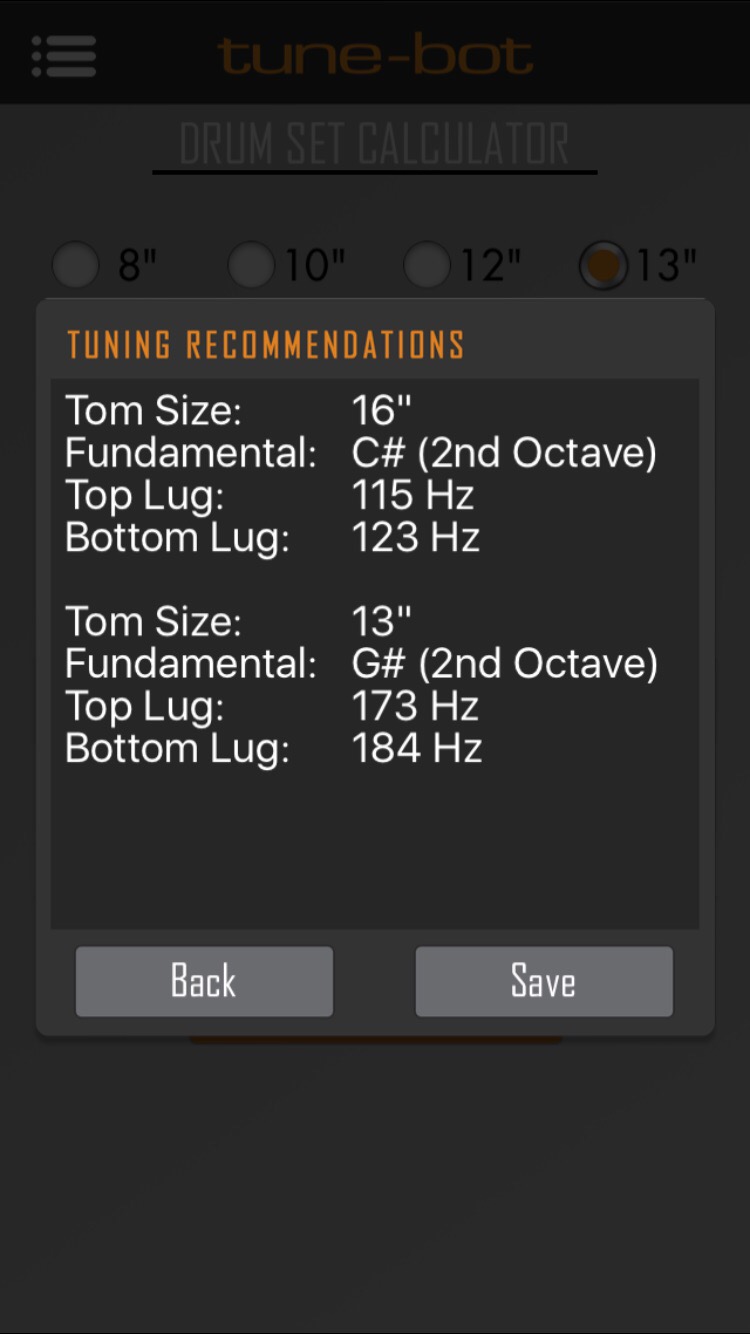Tap the 115 Hz top lug value
This screenshot has height=1334, width=750.
click(x=412, y=495)
